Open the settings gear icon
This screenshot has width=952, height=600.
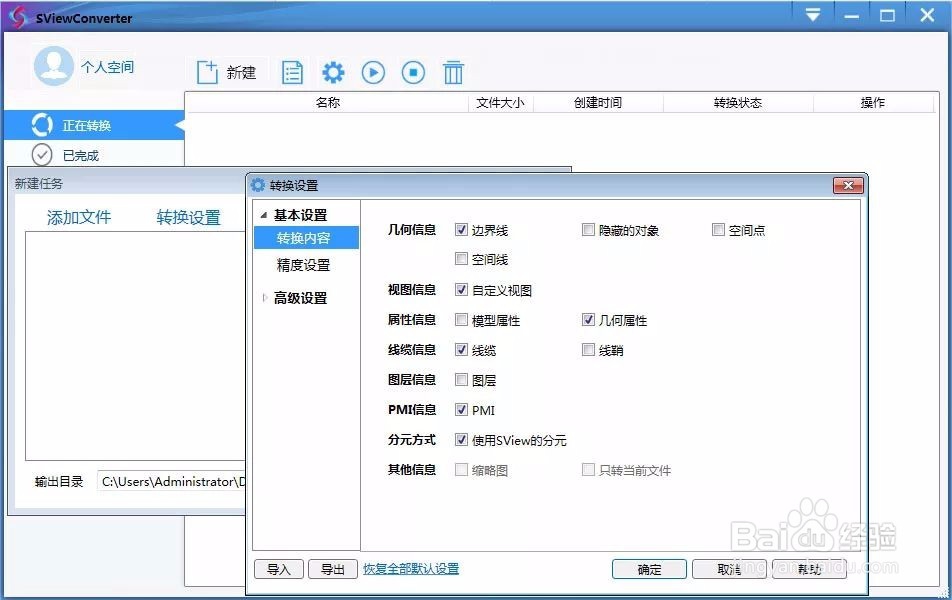333,71
